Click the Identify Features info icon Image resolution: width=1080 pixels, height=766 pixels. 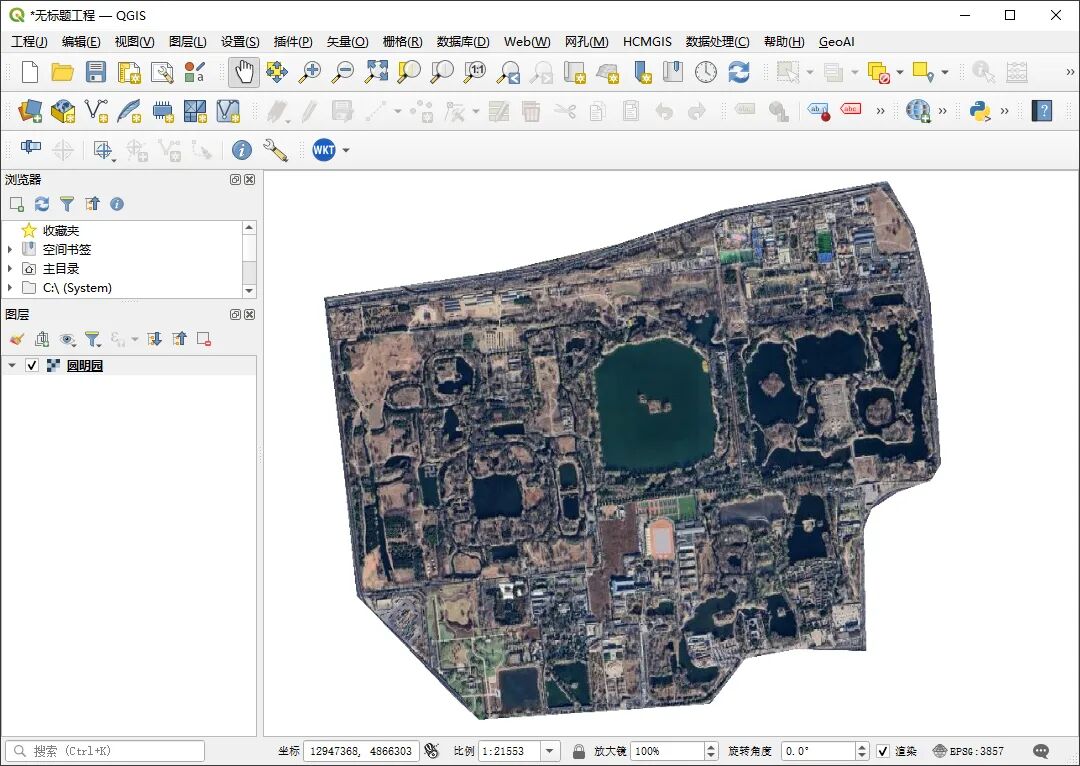tap(242, 149)
